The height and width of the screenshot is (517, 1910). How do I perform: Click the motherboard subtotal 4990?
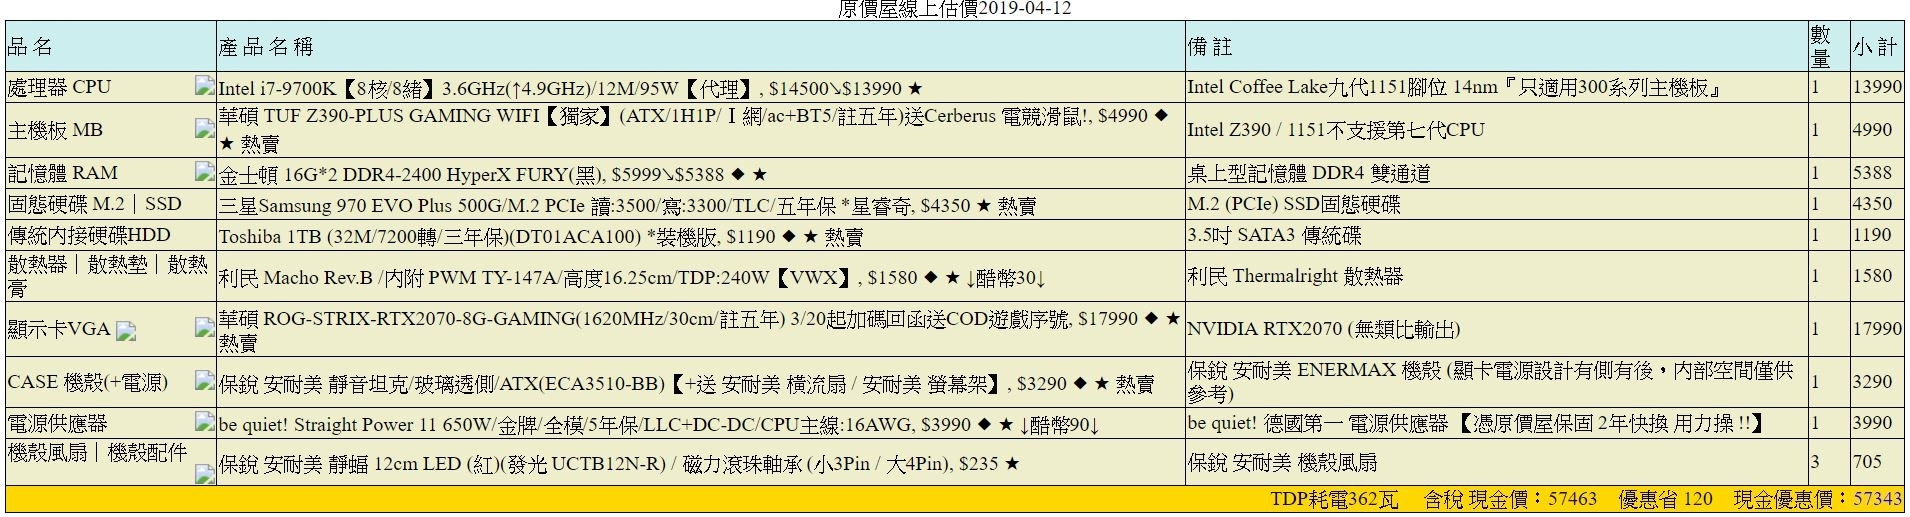1872,130
